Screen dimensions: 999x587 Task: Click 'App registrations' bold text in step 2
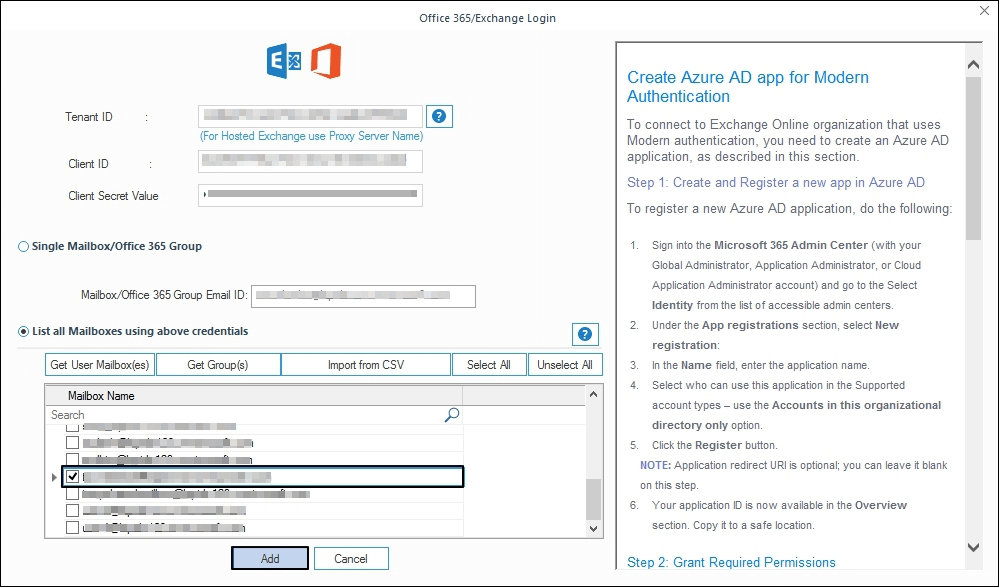pos(750,325)
